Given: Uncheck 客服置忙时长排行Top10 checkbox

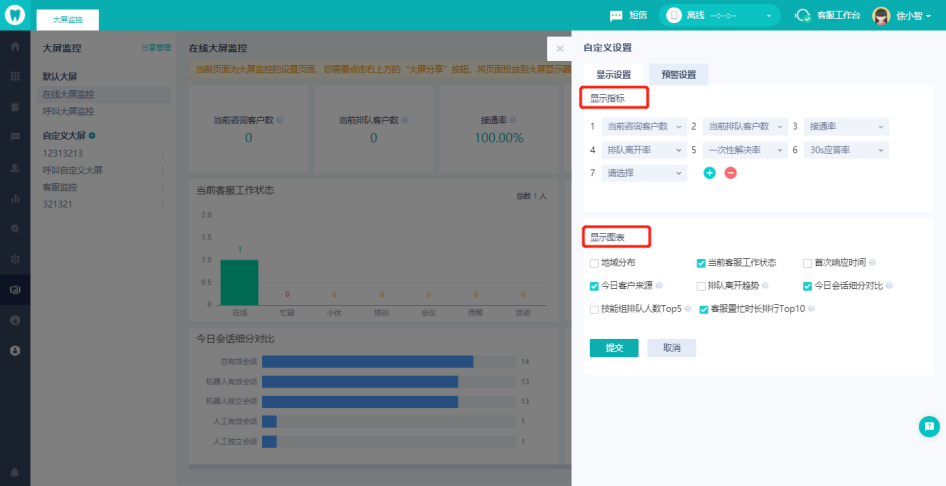Looking at the screenshot, I should pyautogui.click(x=703, y=310).
